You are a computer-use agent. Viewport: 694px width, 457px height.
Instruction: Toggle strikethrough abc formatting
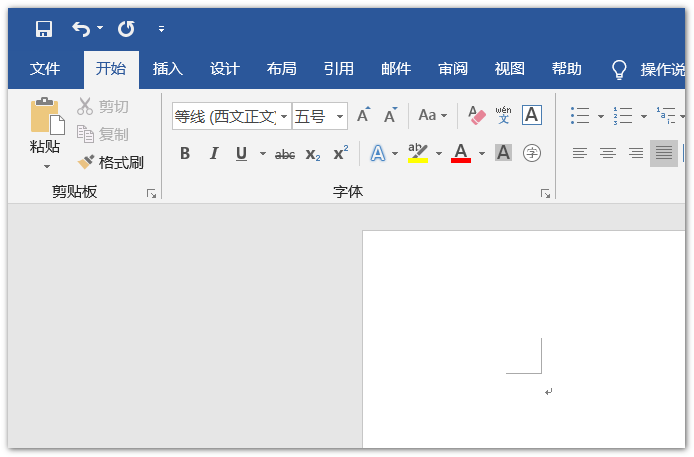tap(285, 154)
